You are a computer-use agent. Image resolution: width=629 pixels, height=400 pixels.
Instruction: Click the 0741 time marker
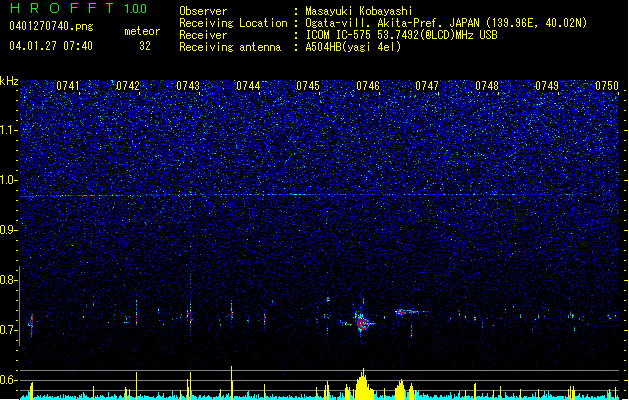point(68,86)
